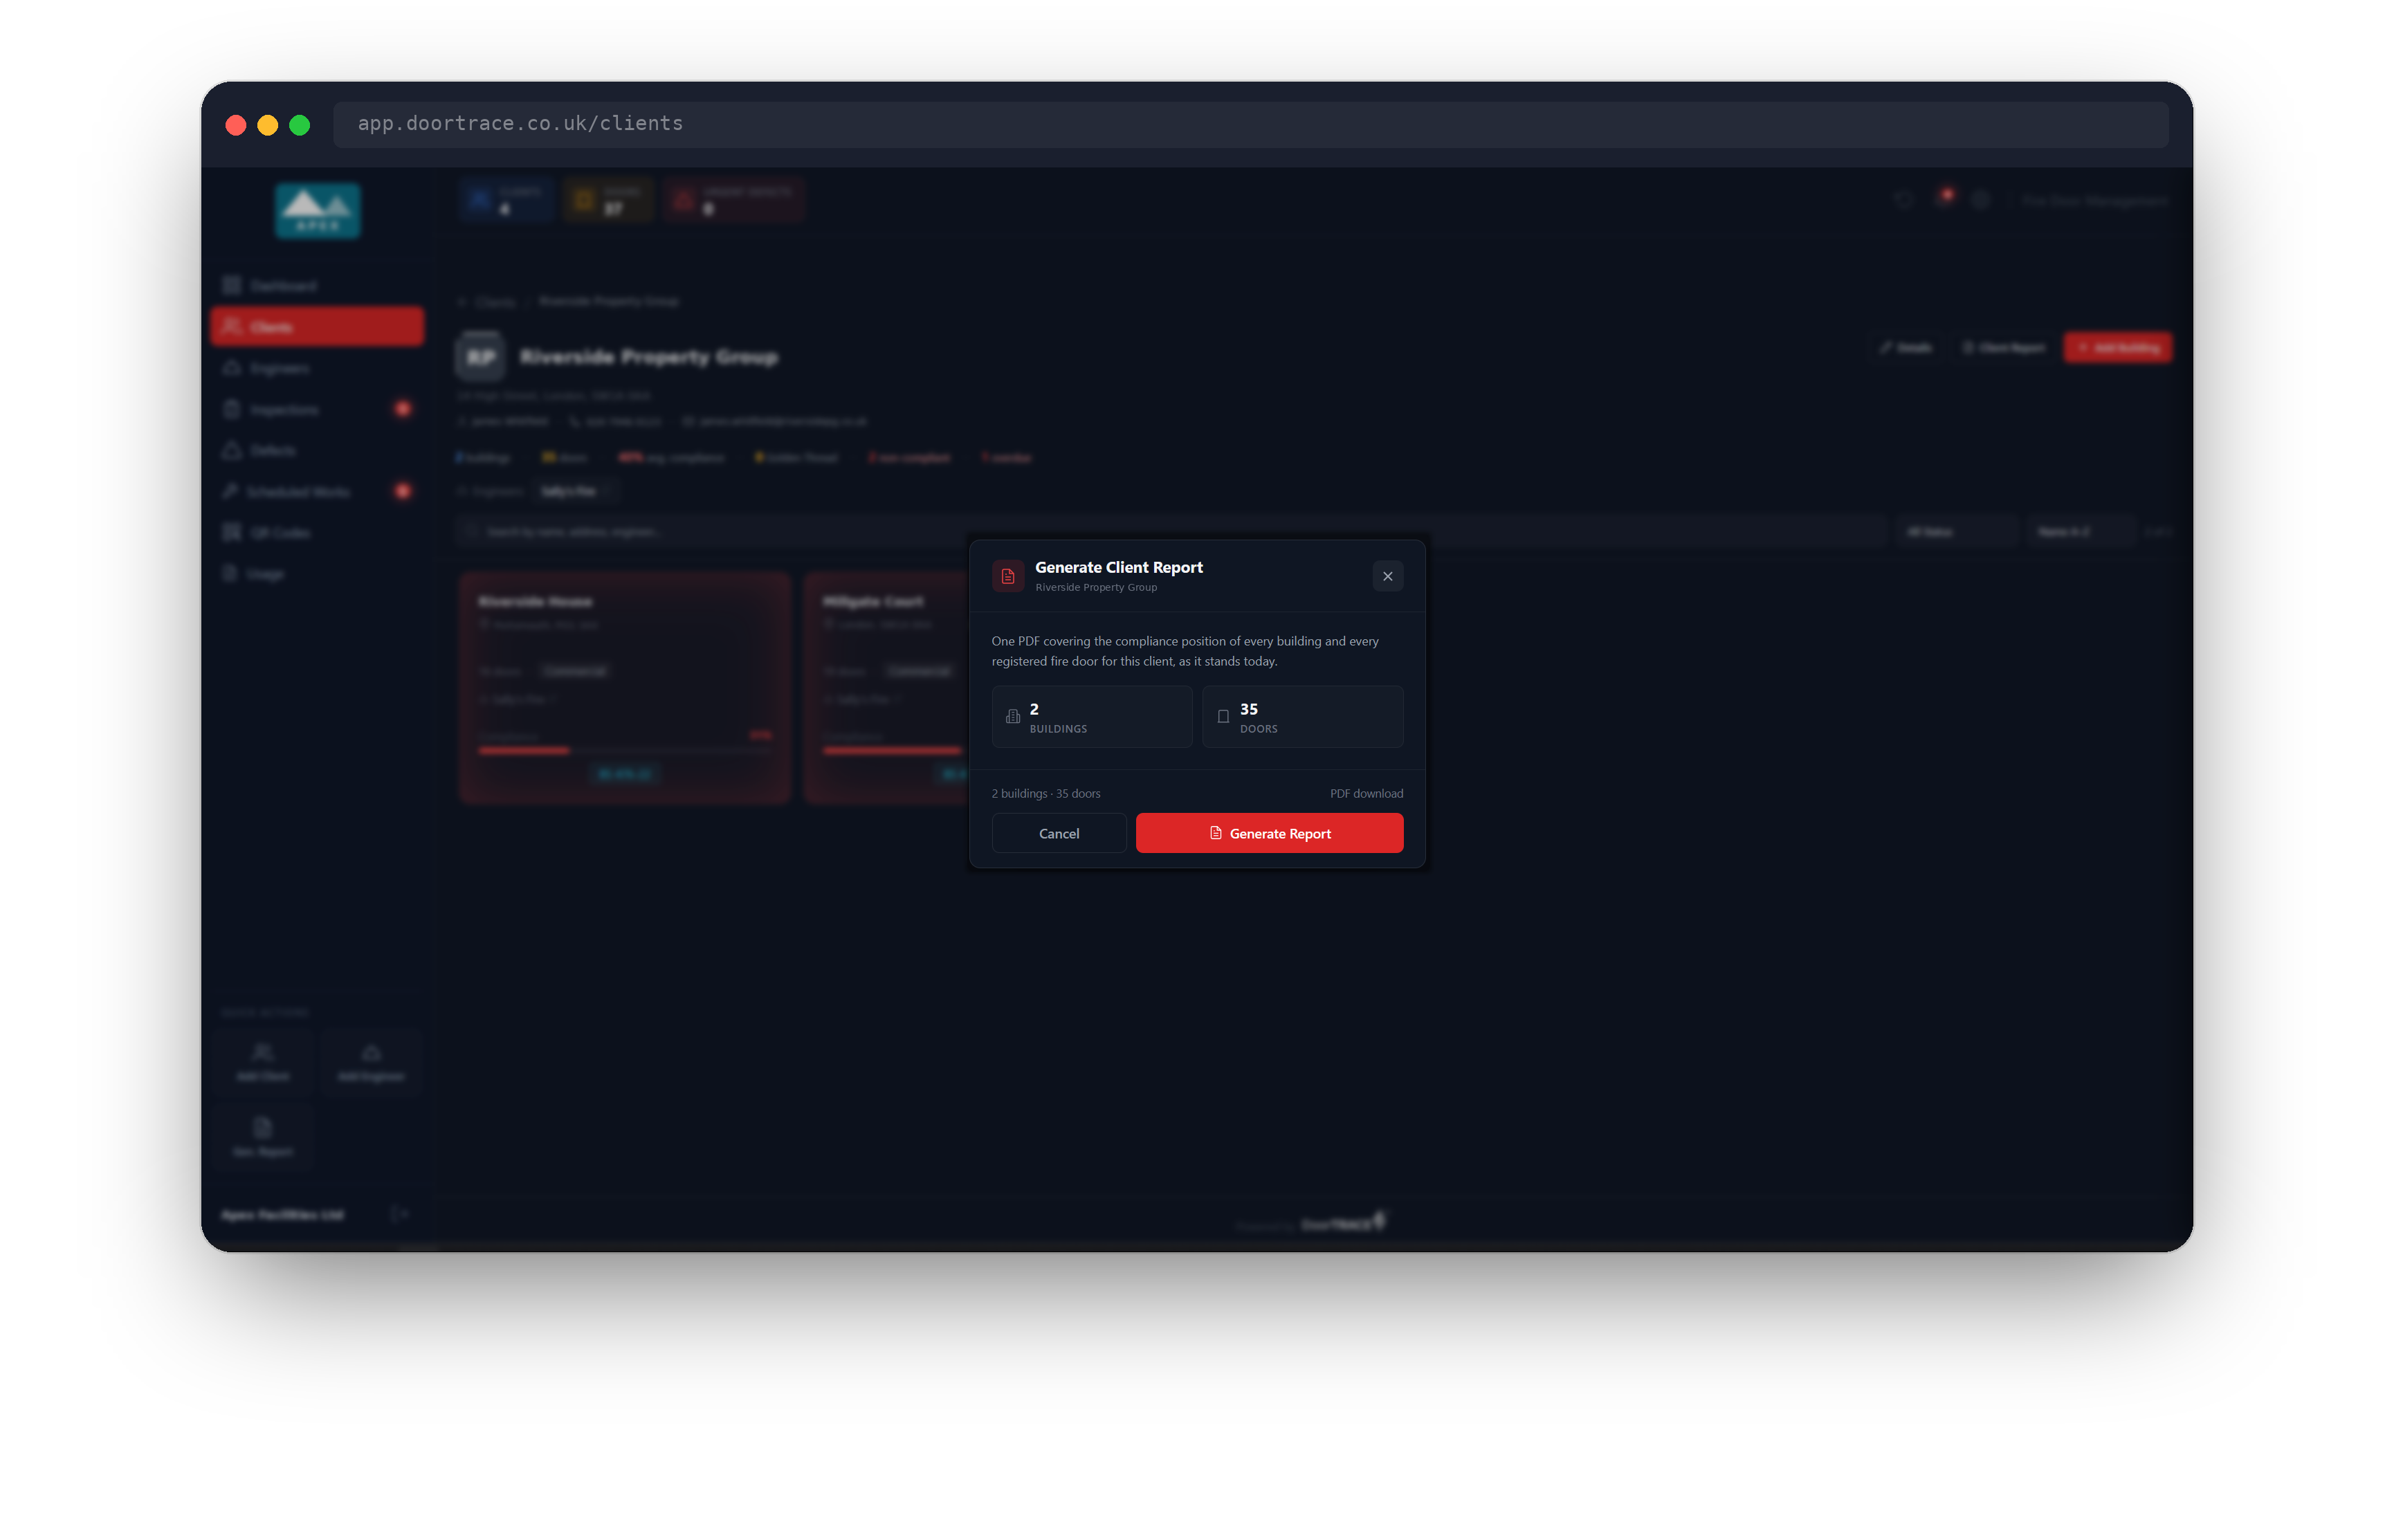Open the Name A-Z sort dropdown
The width and height of the screenshot is (2394, 1540).
coord(2082,532)
